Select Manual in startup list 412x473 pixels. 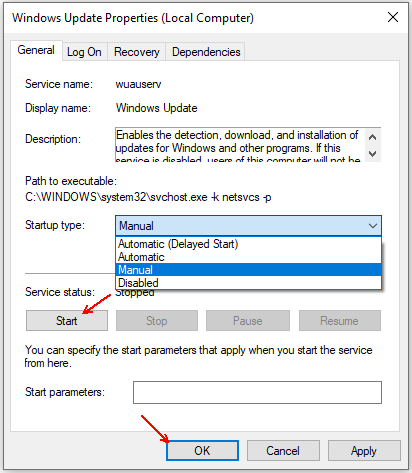click(248, 270)
